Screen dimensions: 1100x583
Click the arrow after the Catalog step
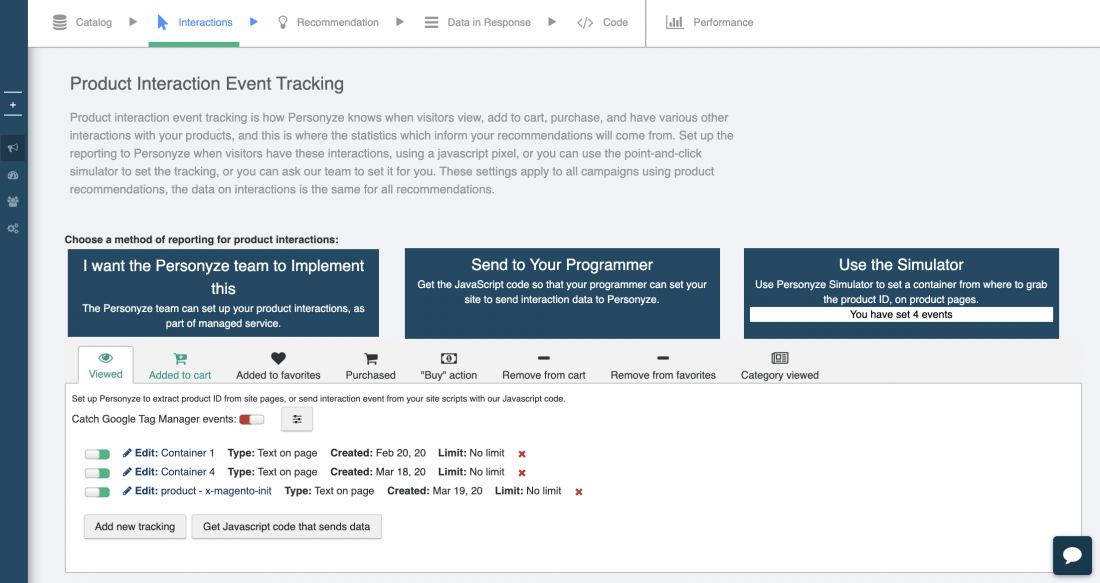pyautogui.click(x=133, y=22)
